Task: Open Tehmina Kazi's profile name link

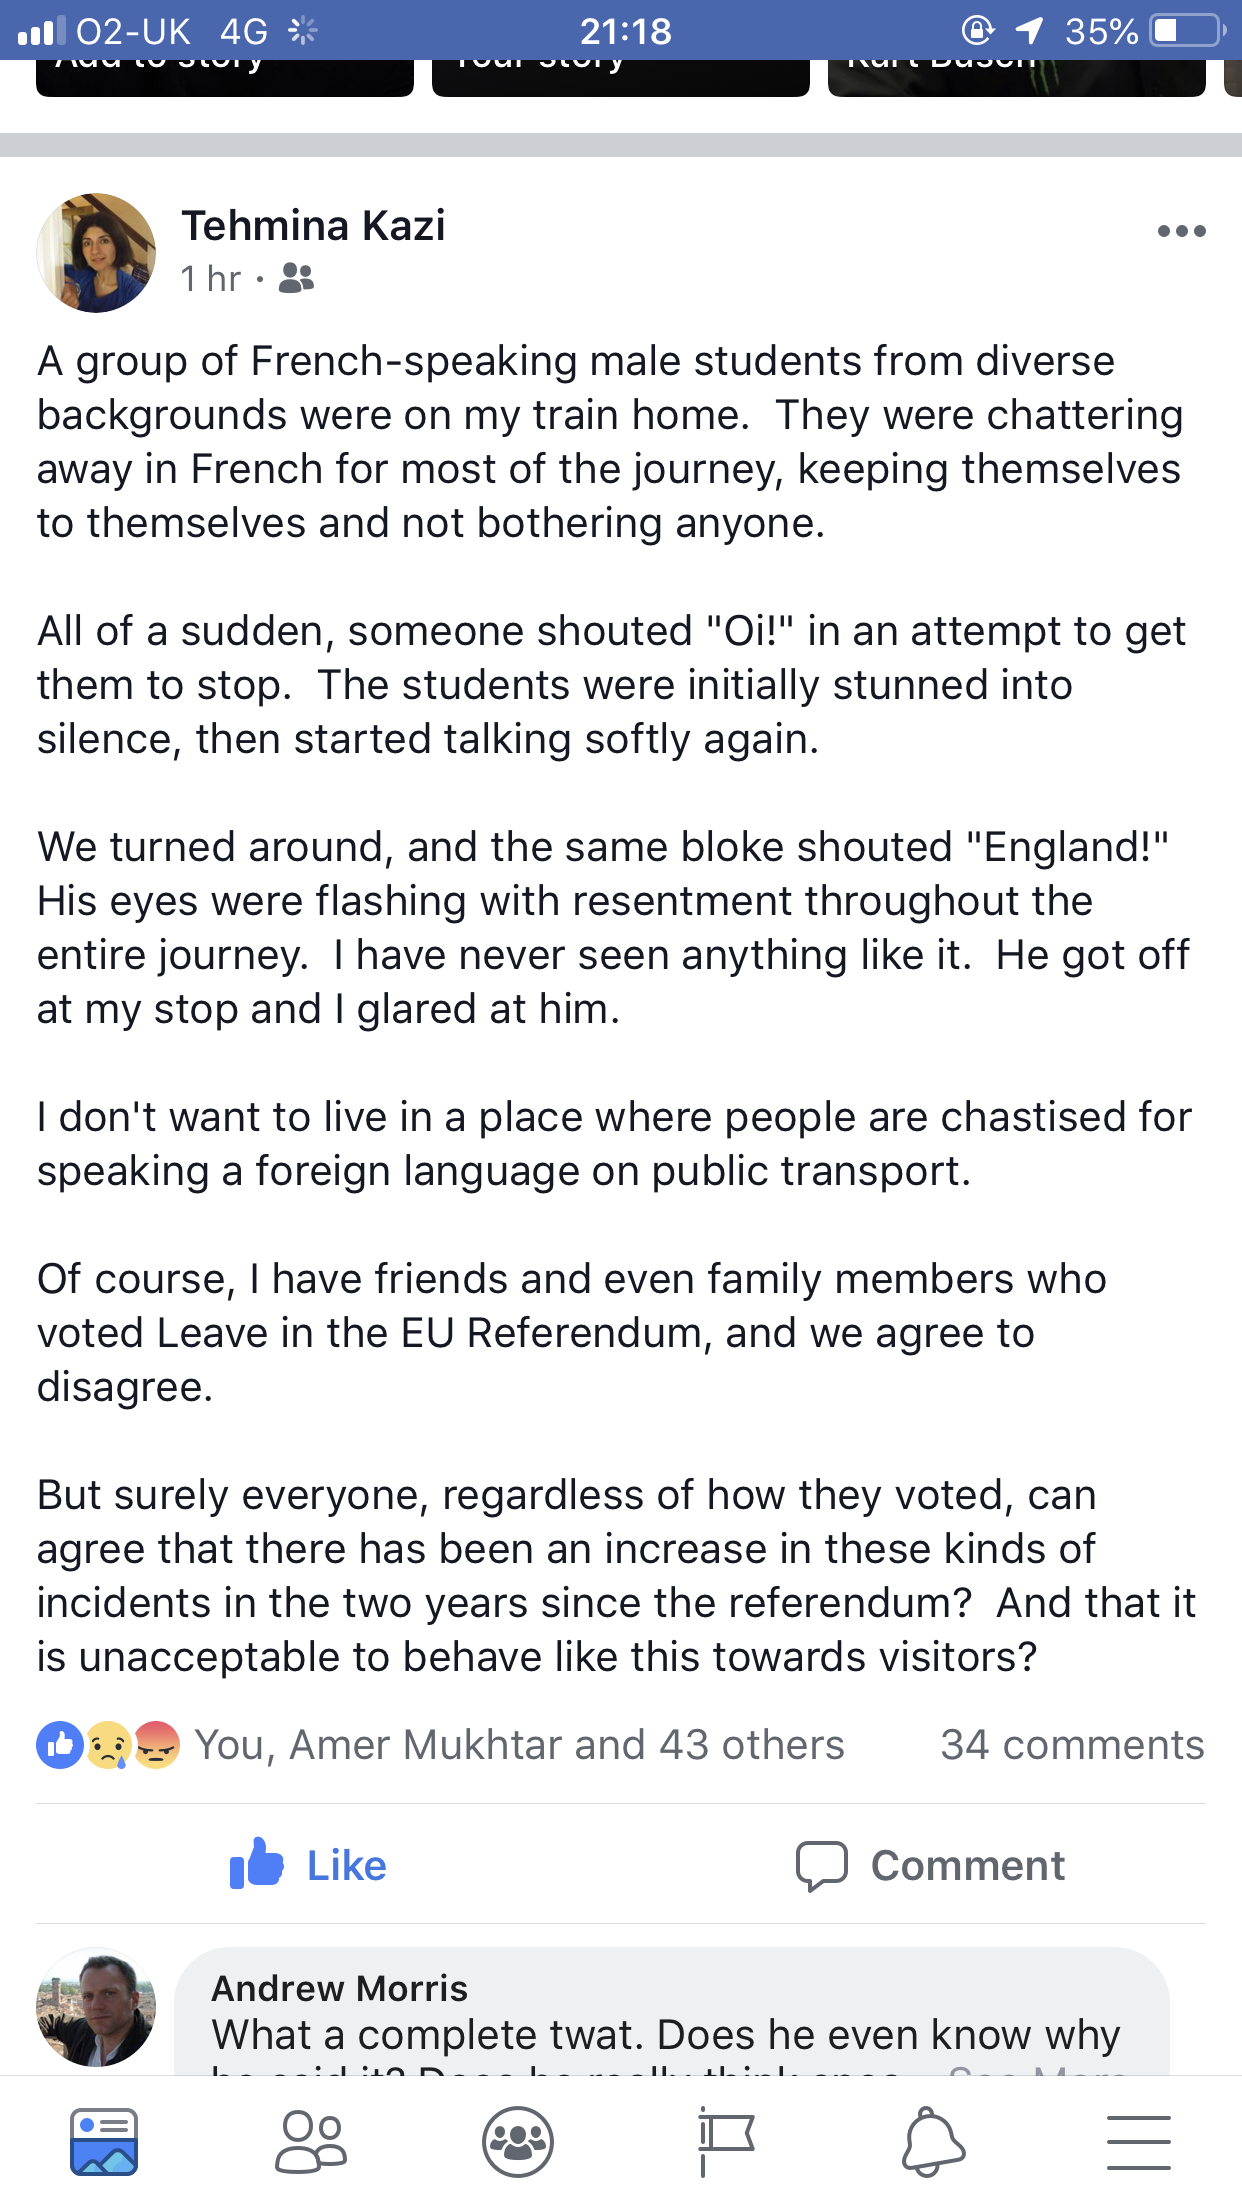Action: pos(313,226)
